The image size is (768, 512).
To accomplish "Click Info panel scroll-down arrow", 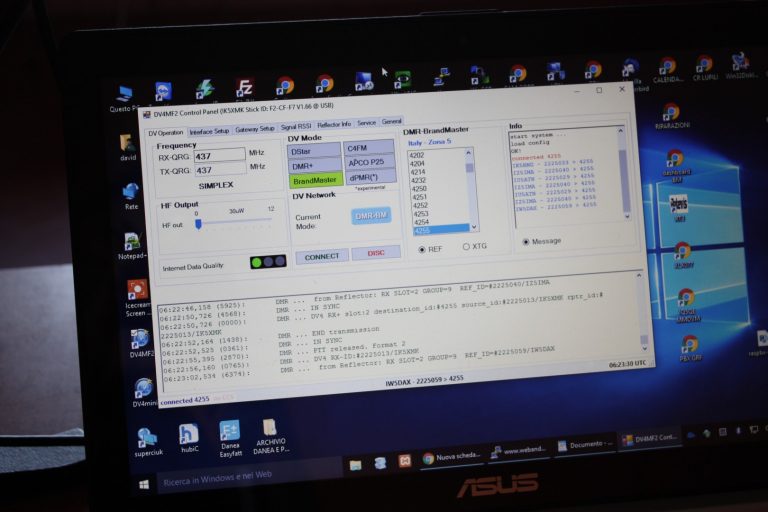I will click(x=627, y=216).
